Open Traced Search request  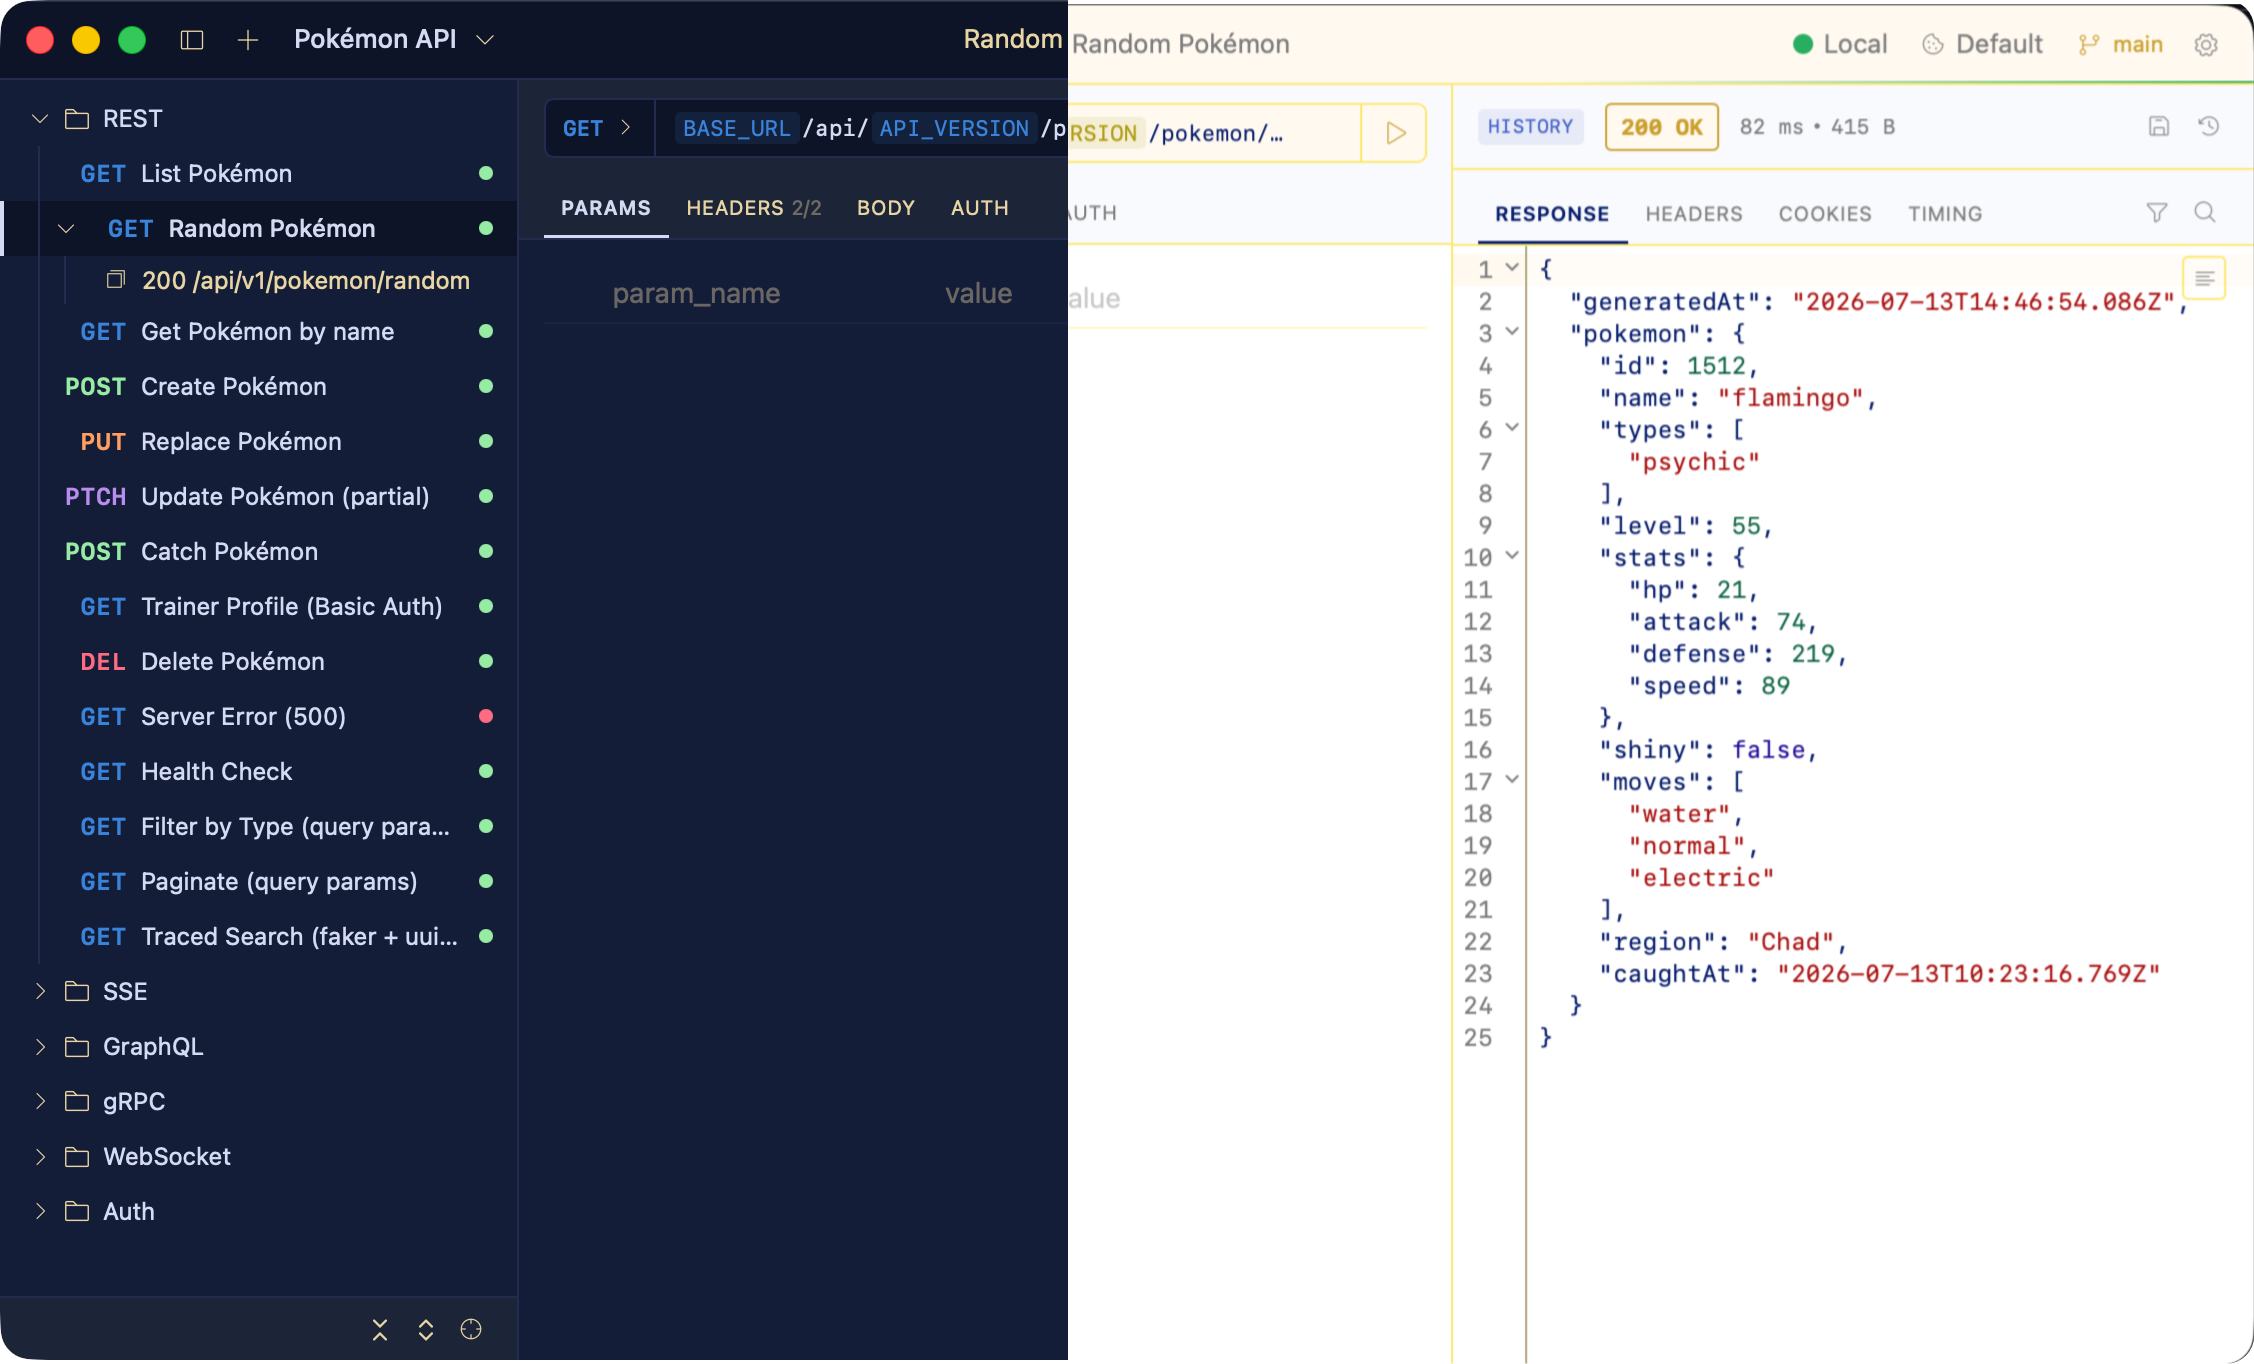260,937
